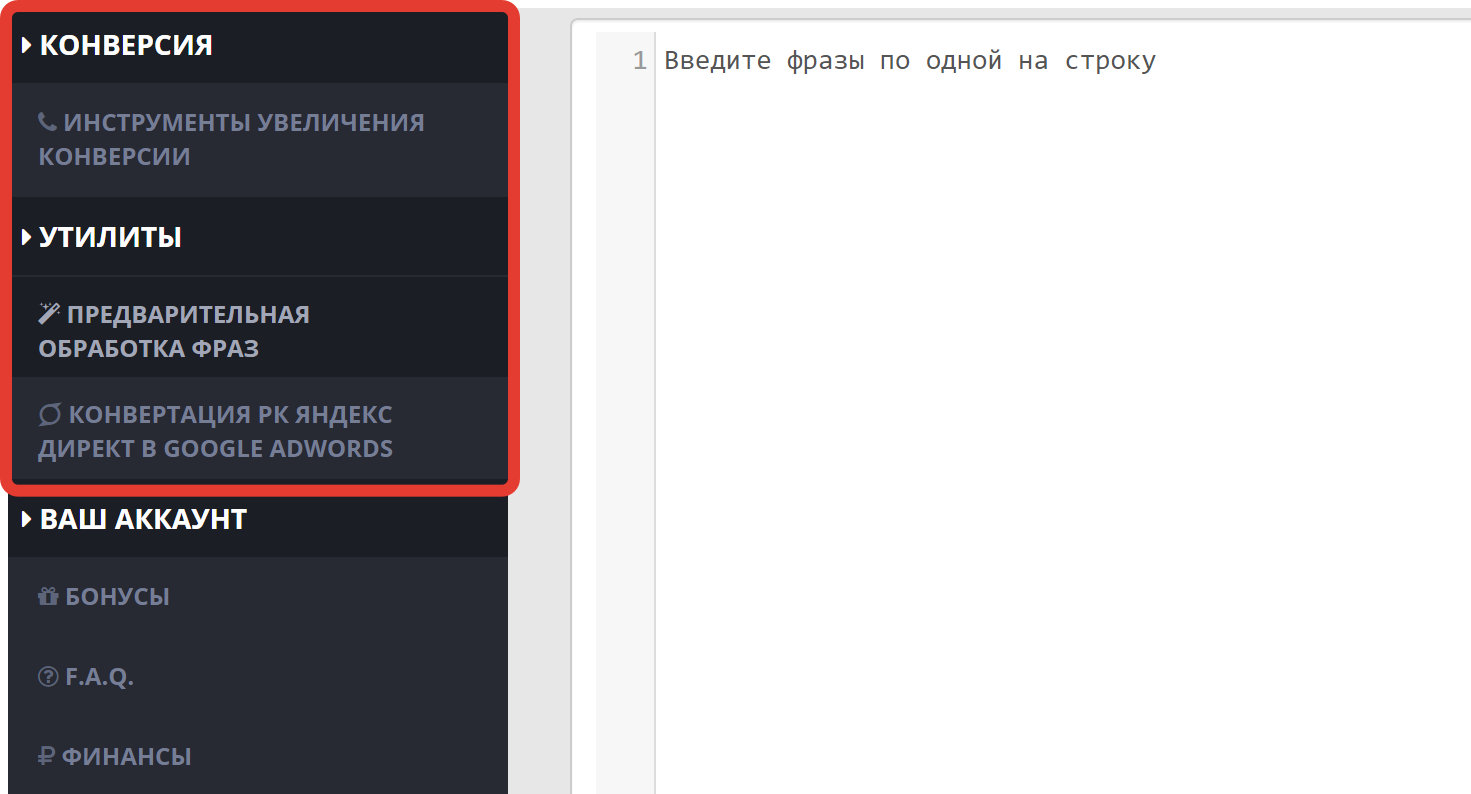Viewport: 1471px width, 794px height.
Task: Click the gift icon next to Бонусы
Action: pos(48,597)
